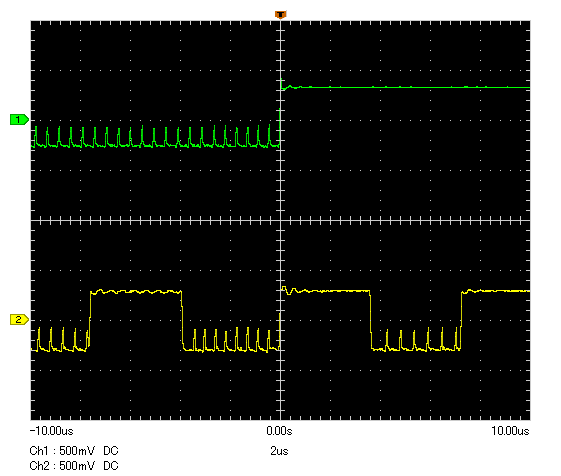Screen dimensions: 561x476
Task: Click the green flat trace after trigger
Action: (x=406, y=87)
